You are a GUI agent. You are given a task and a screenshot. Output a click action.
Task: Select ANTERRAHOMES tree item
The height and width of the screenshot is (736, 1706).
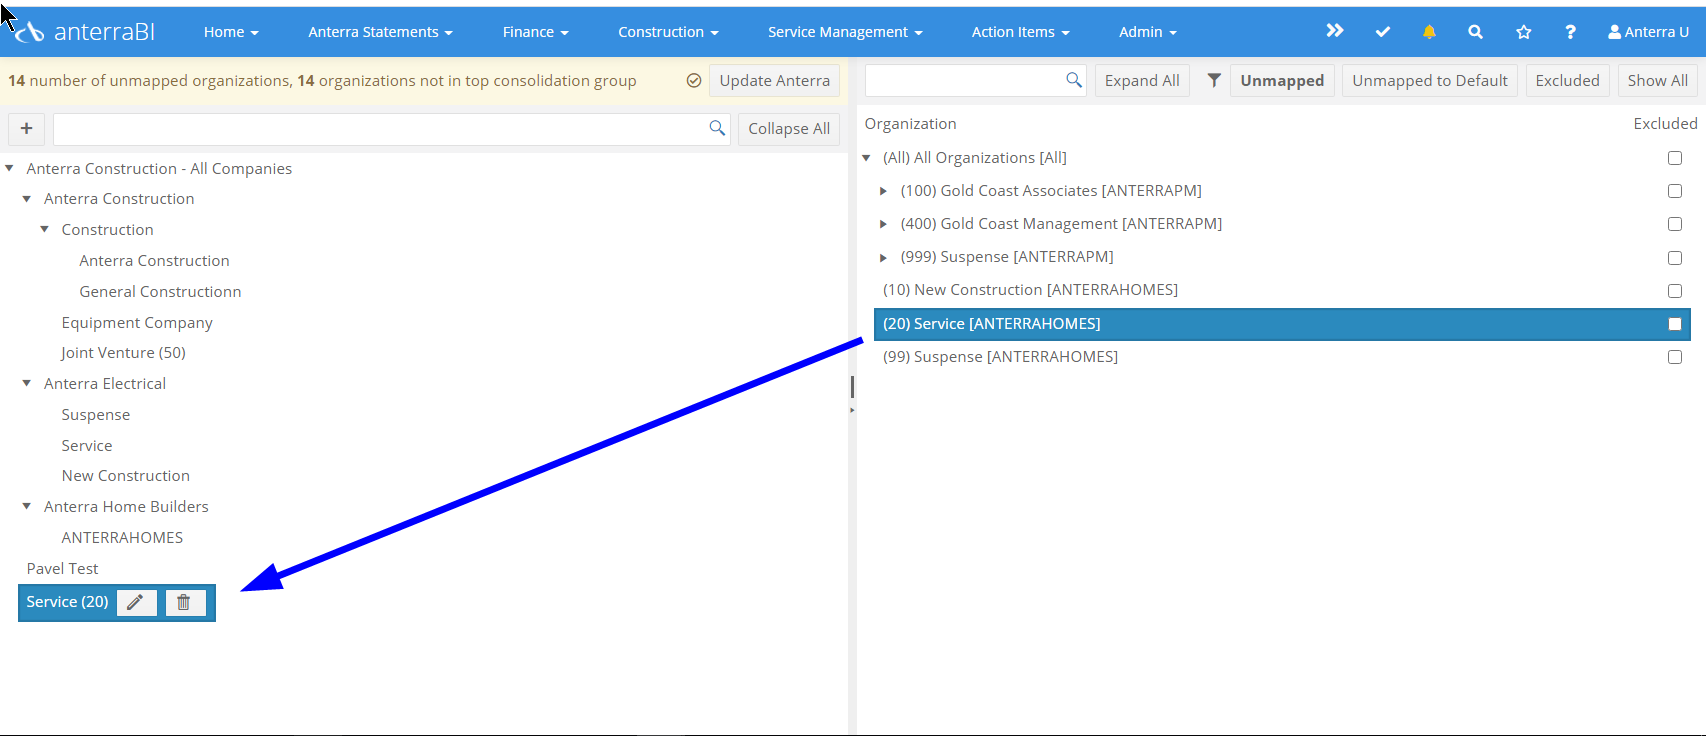pos(122,537)
